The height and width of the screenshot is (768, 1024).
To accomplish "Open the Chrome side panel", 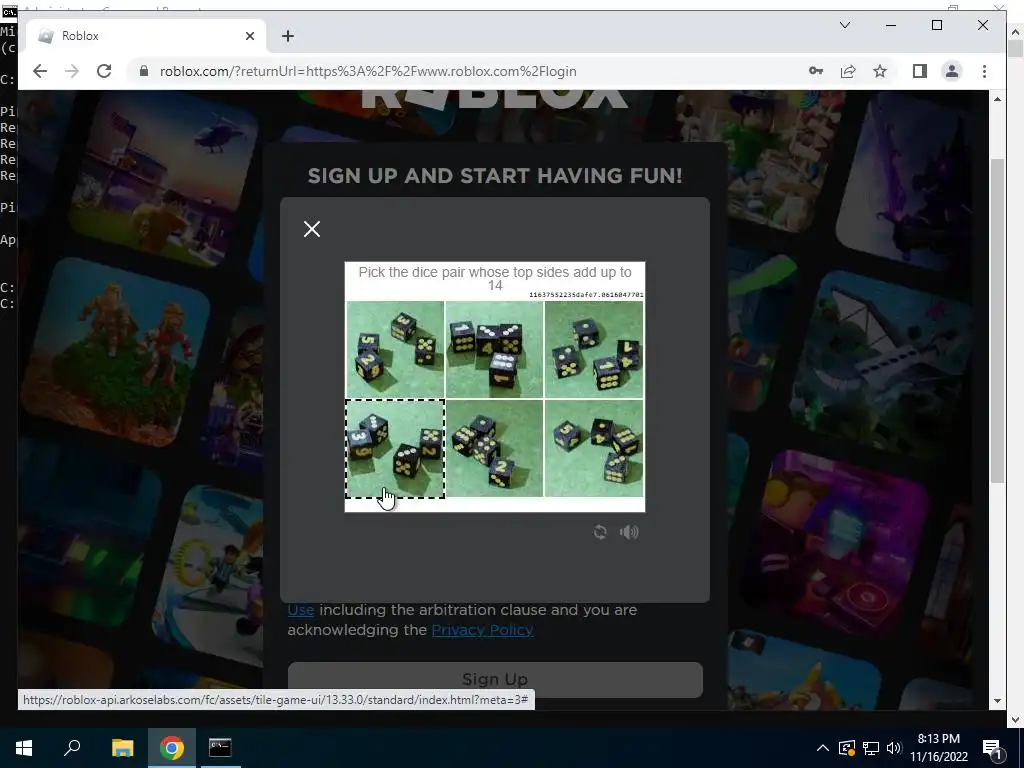I will click(x=920, y=71).
